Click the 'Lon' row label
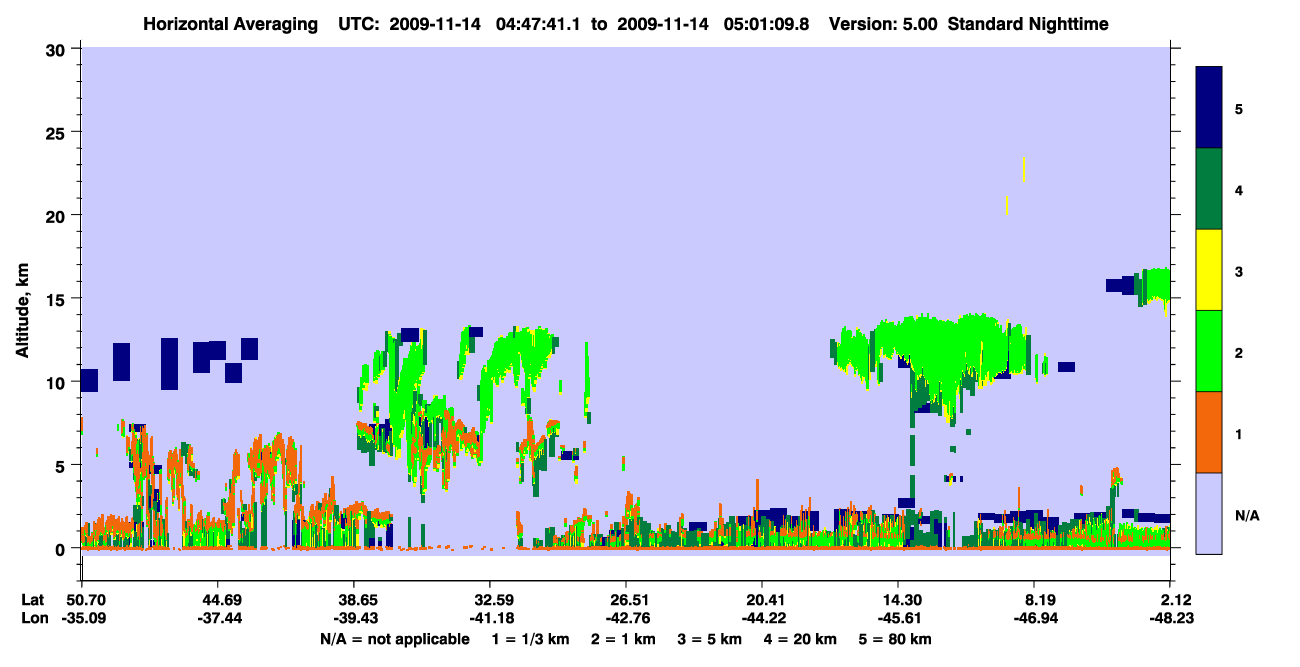The height and width of the screenshot is (667, 1300). 34,618
